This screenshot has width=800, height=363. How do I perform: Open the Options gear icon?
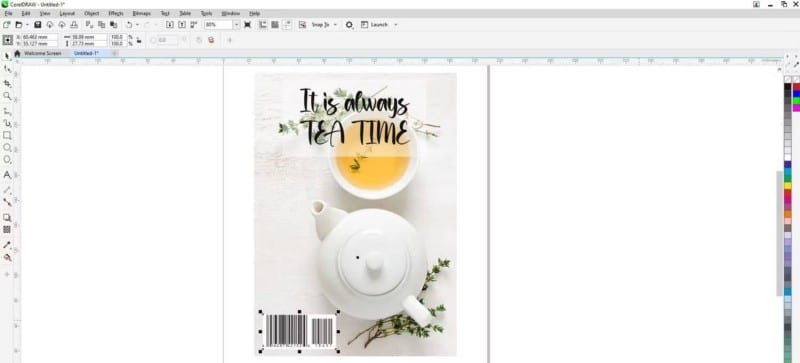tap(349, 25)
